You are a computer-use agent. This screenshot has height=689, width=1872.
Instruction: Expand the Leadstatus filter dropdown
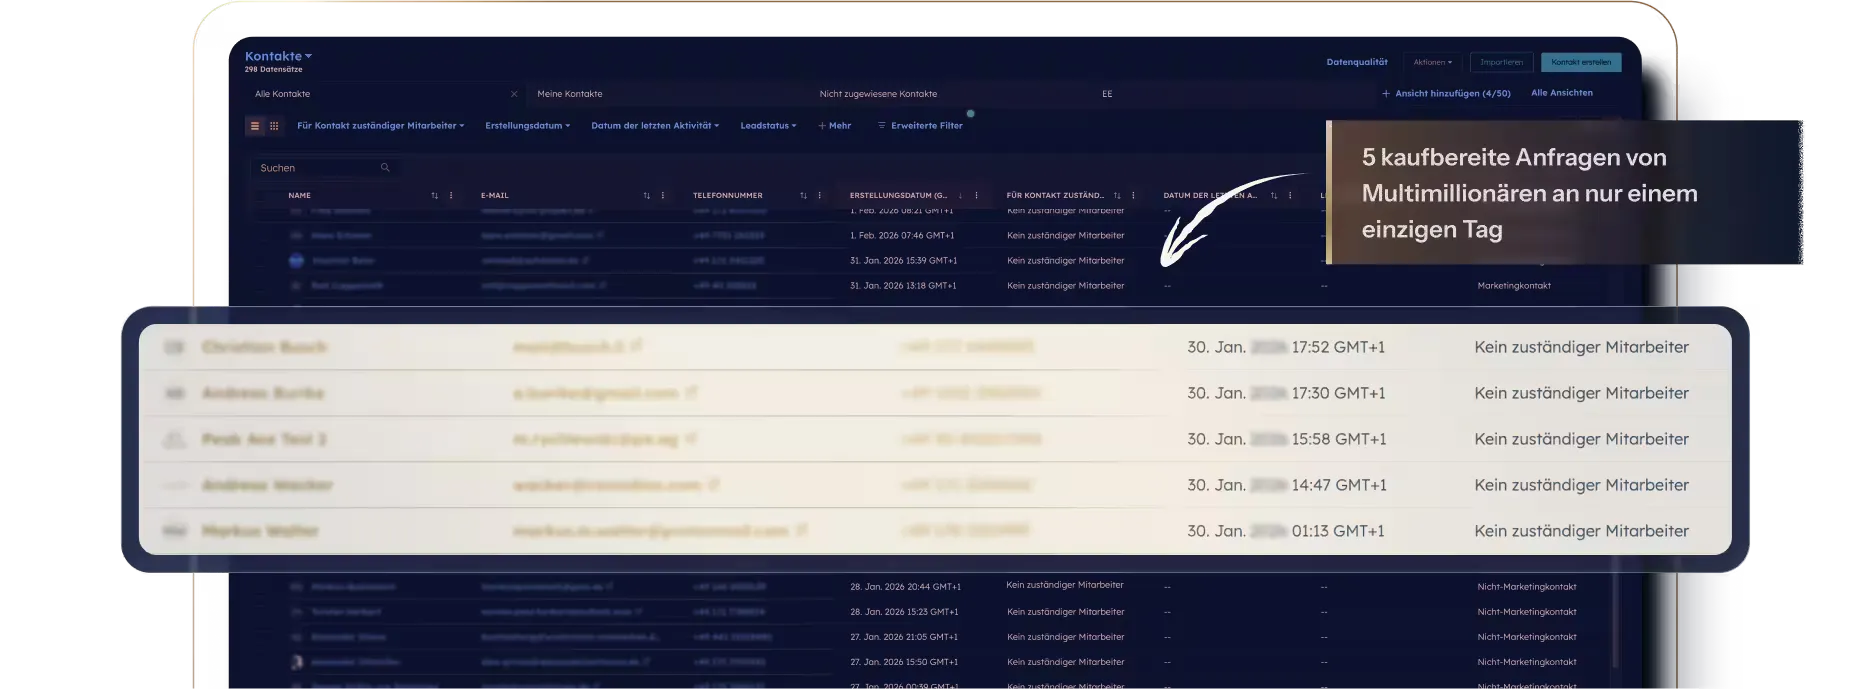pyautogui.click(x=768, y=126)
